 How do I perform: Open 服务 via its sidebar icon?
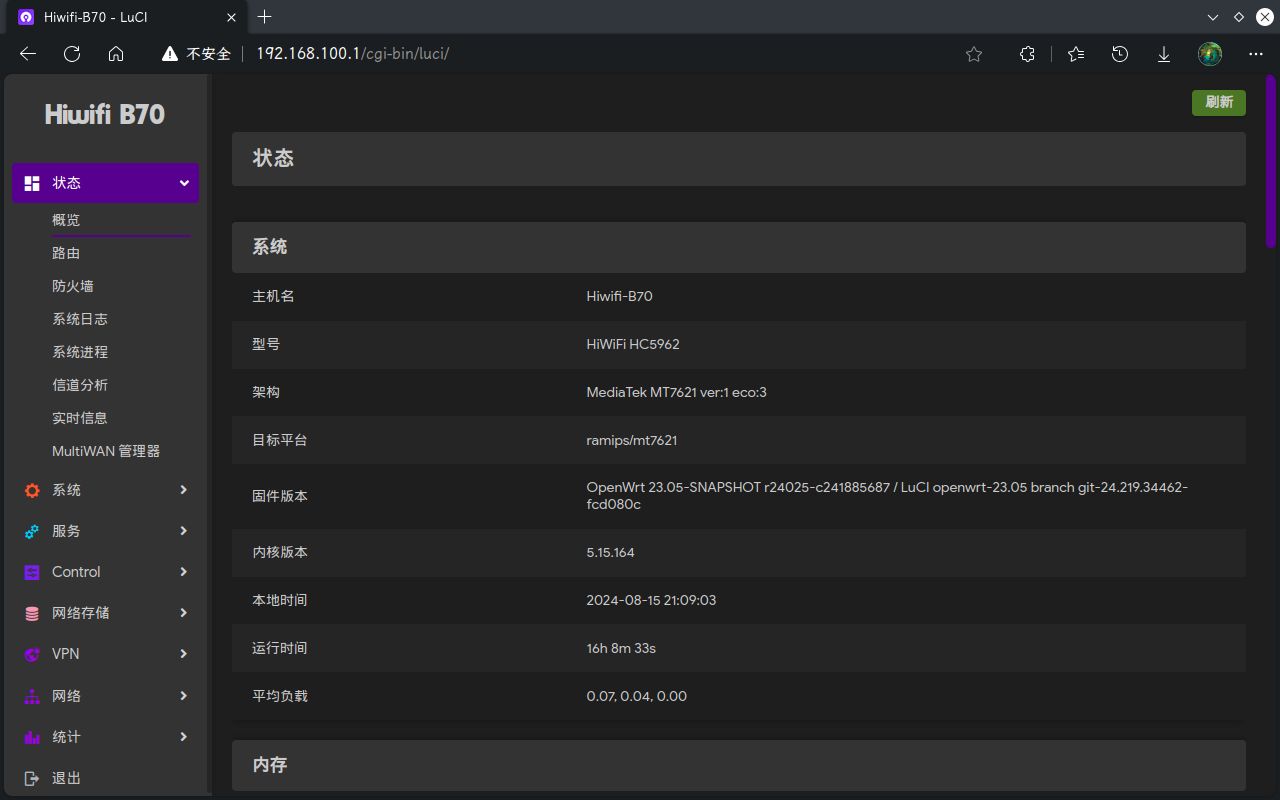coord(32,531)
